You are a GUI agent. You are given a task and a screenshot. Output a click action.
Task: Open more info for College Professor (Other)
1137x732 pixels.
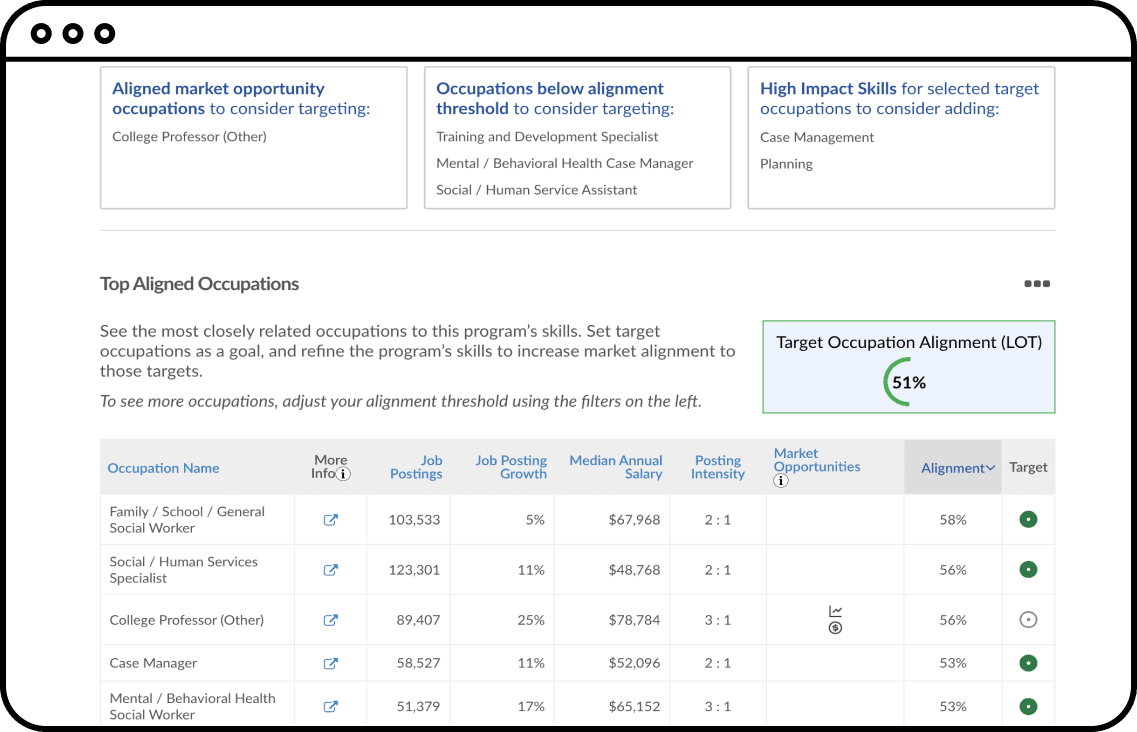[330, 620]
